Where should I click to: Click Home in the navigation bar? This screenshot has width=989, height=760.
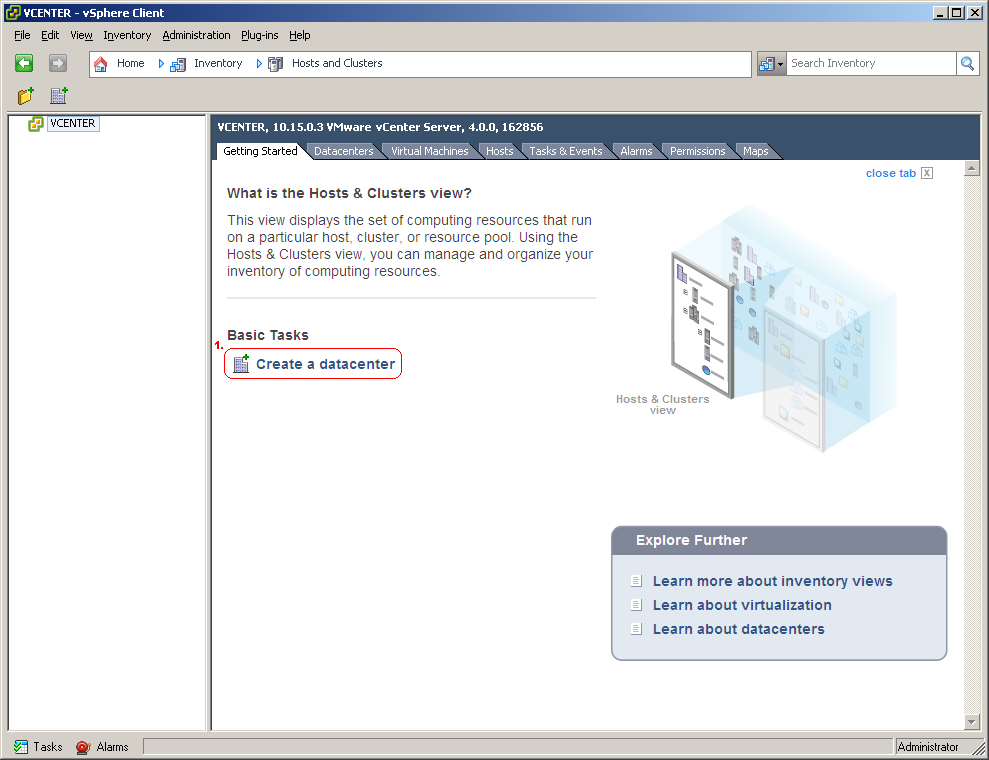[131, 63]
